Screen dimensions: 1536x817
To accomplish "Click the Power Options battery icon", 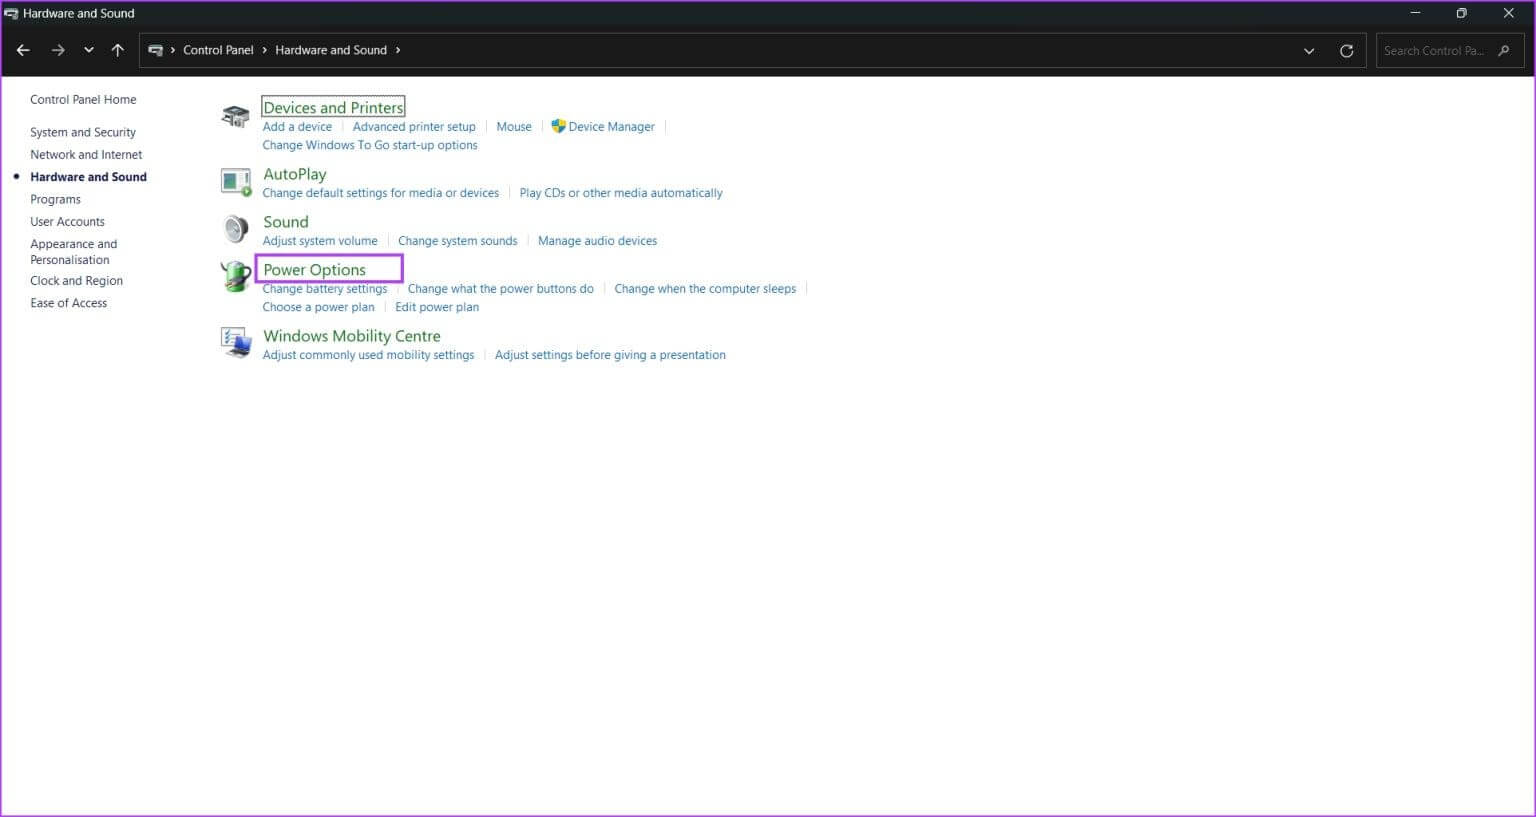I will (236, 276).
